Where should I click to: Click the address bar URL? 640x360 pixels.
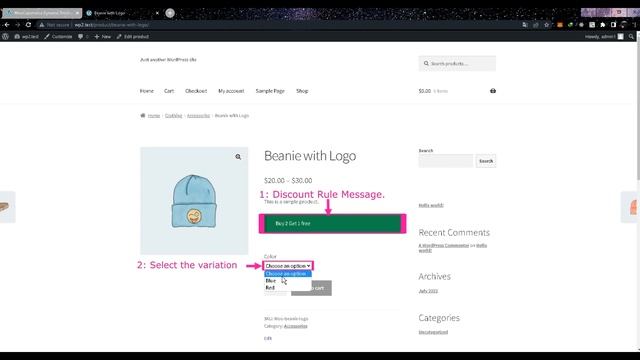(x=111, y=25)
